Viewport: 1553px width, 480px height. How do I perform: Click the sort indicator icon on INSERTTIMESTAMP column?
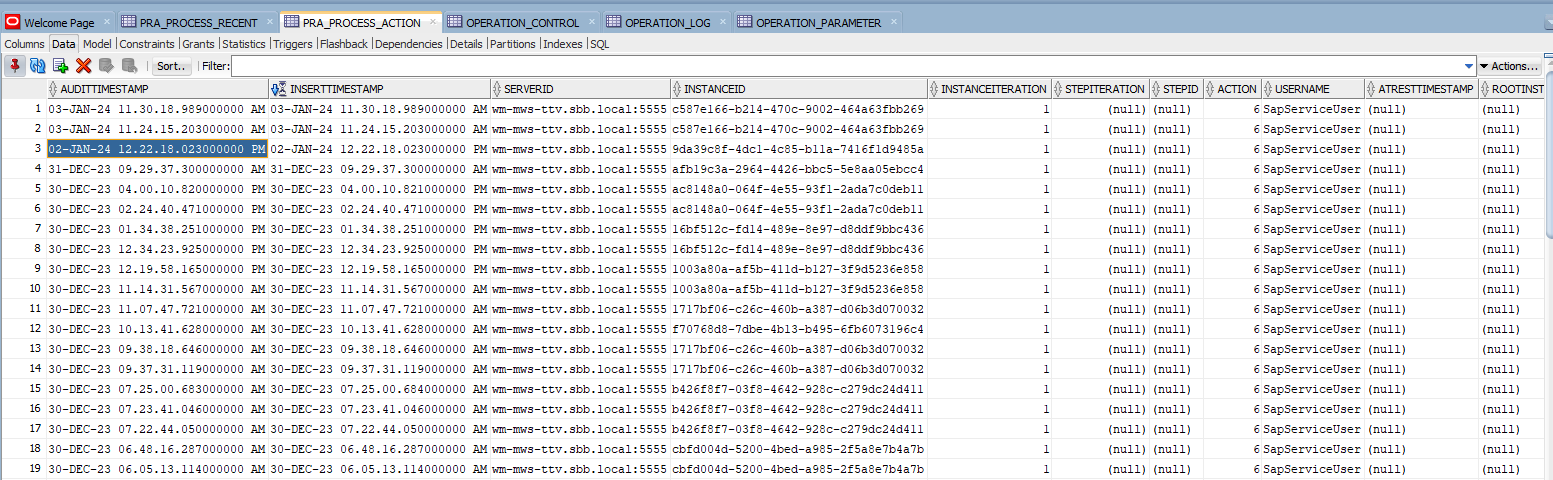(x=279, y=89)
